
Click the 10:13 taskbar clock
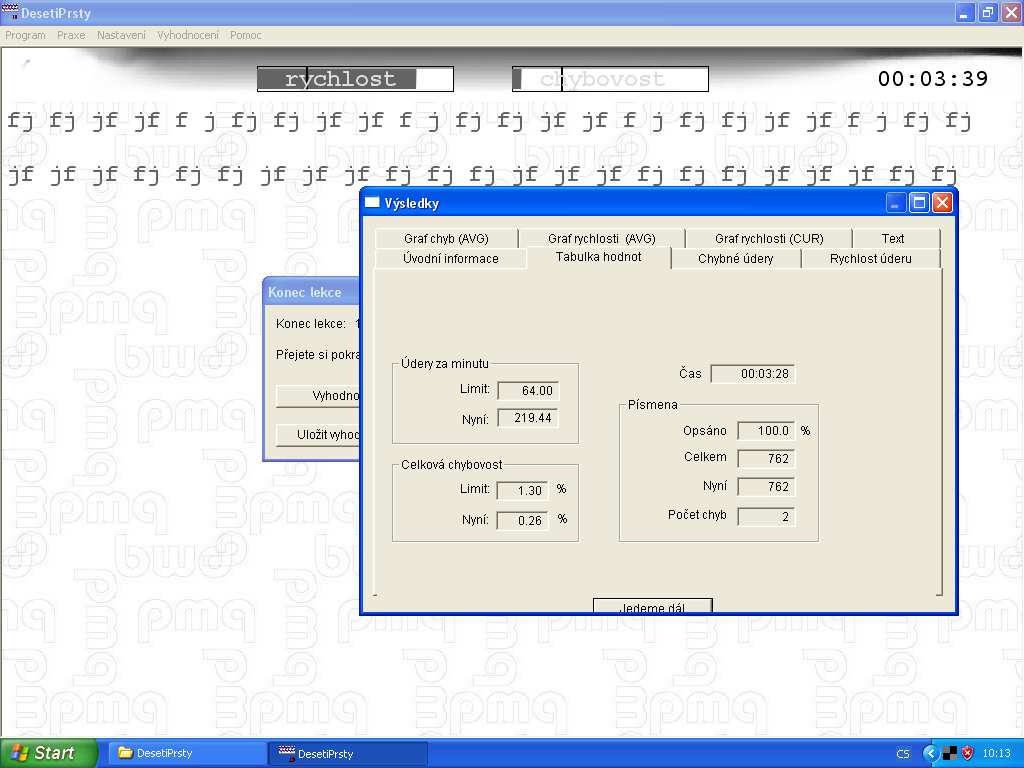click(997, 754)
